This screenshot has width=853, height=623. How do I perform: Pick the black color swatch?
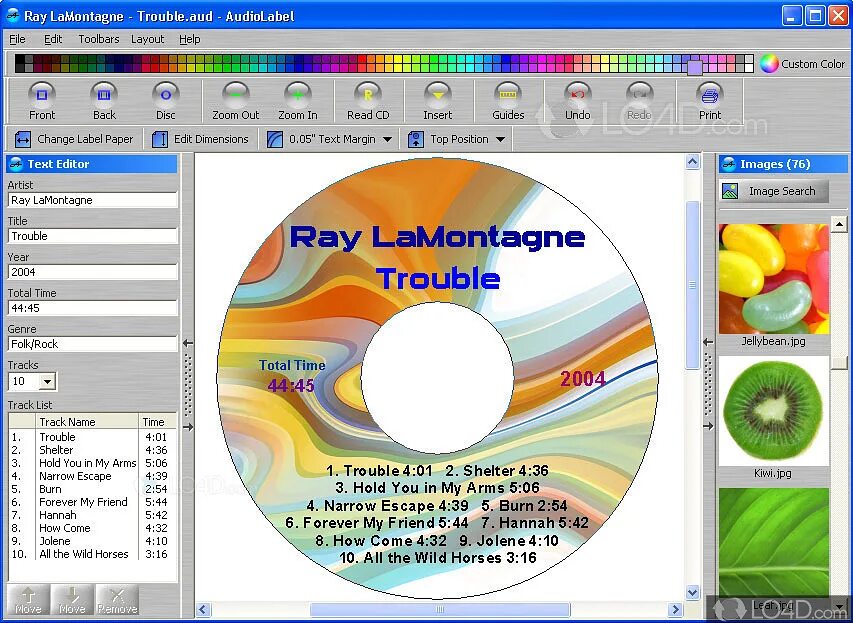point(20,64)
